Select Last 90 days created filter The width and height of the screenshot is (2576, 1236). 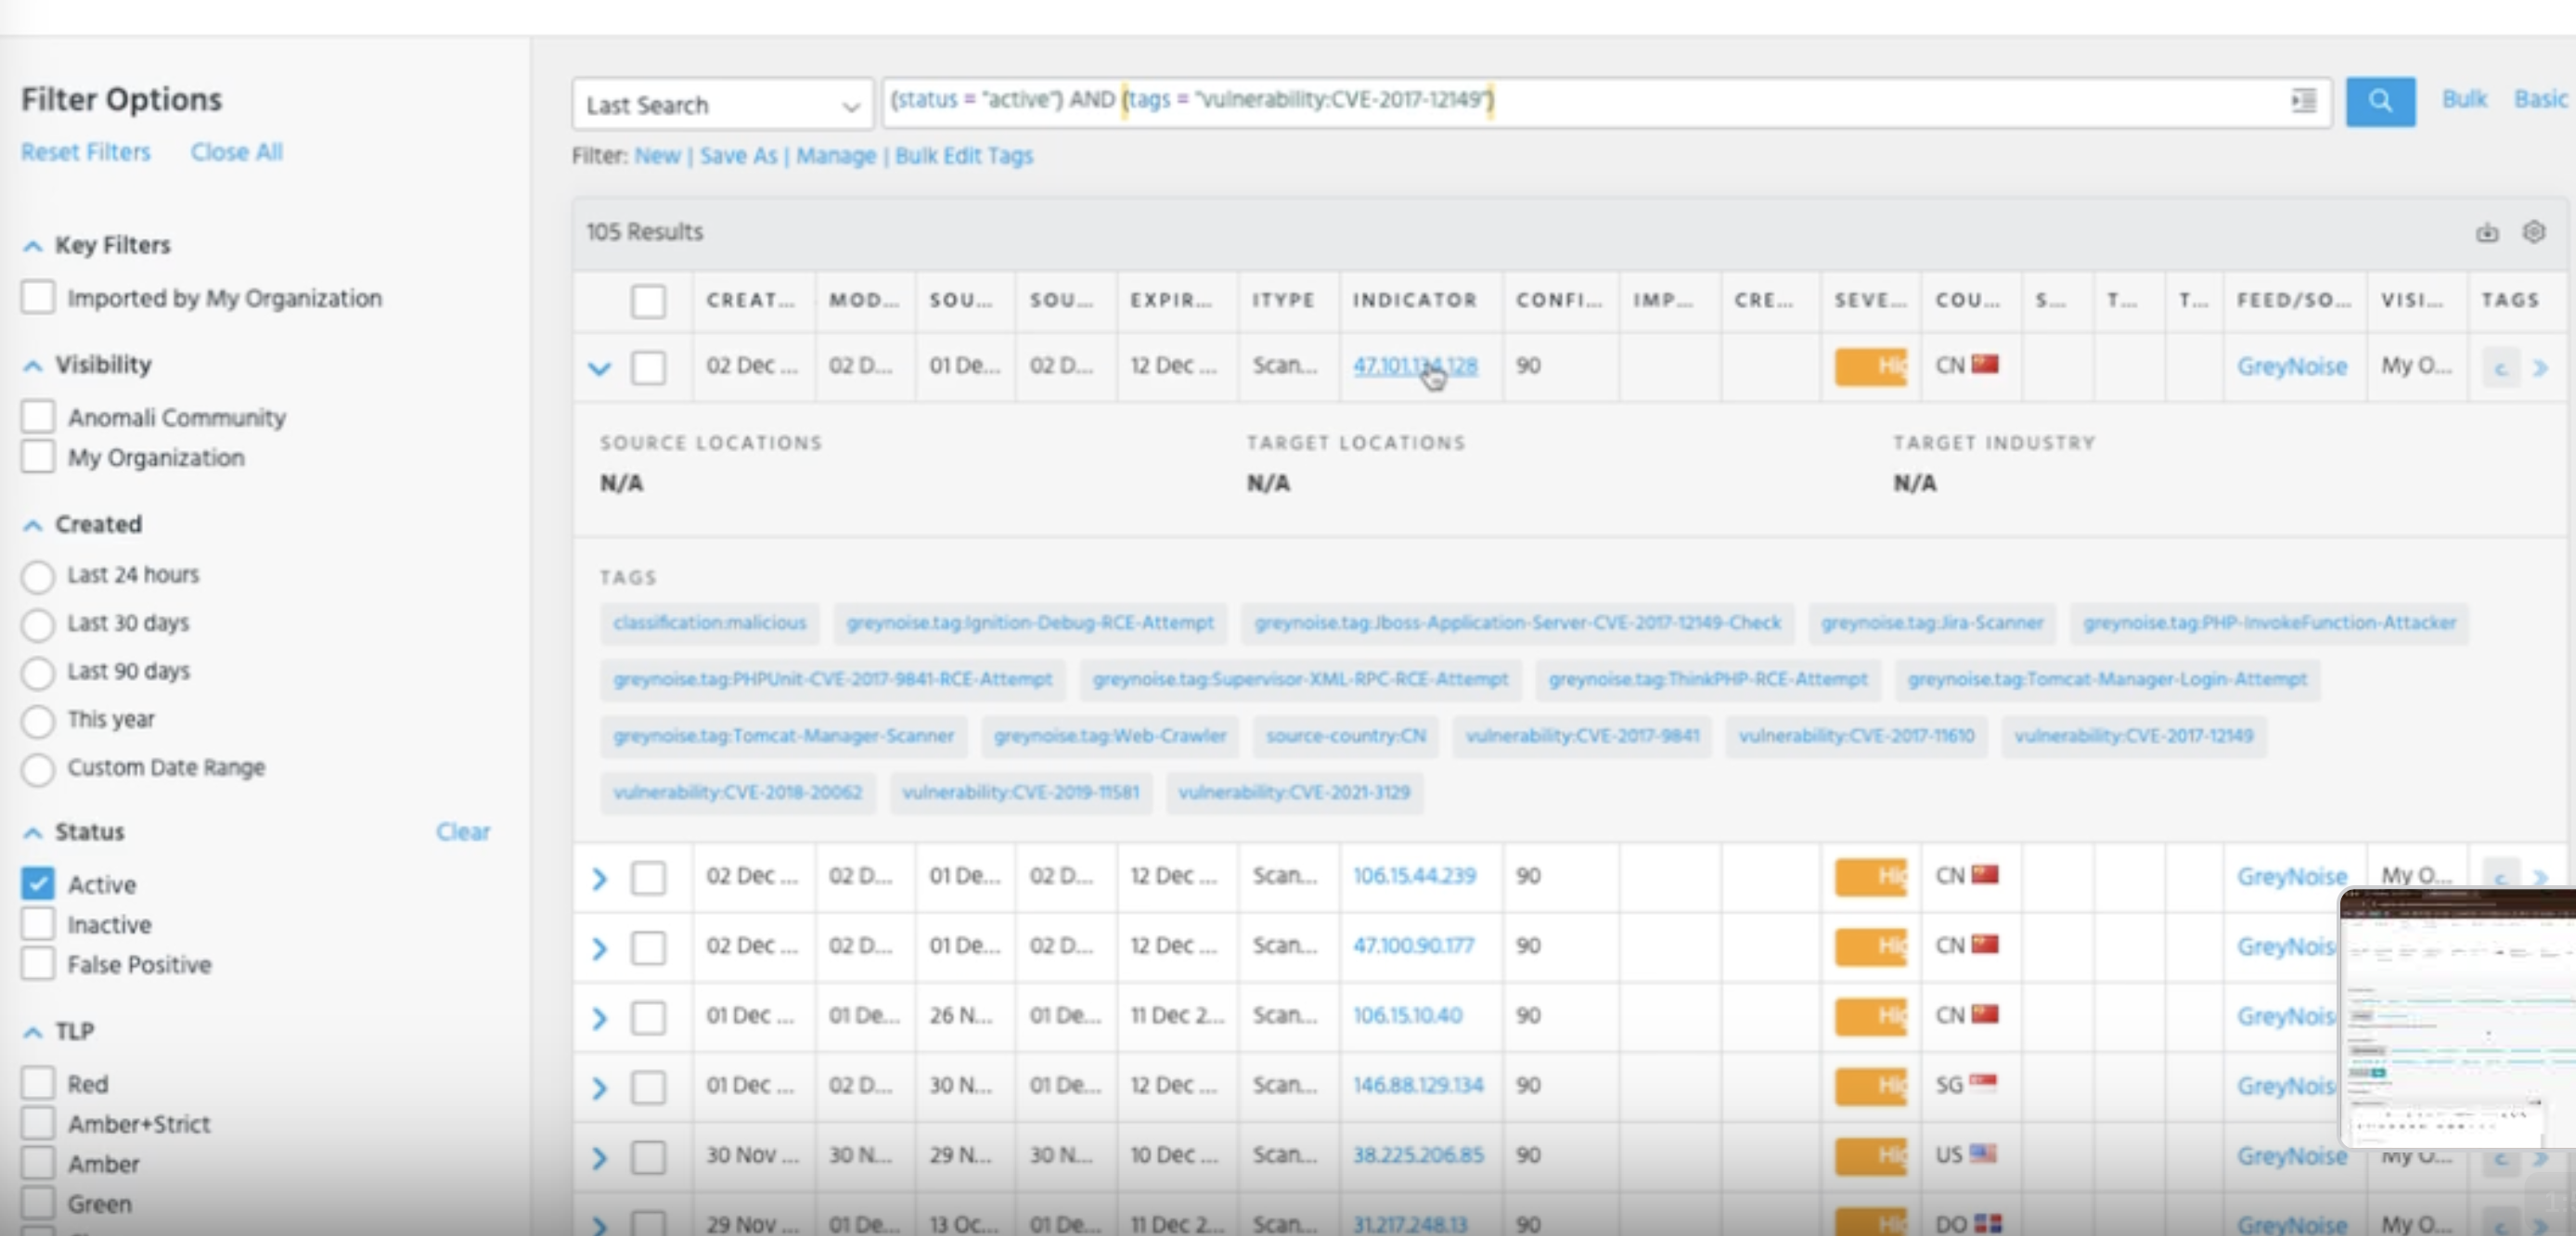tap(38, 672)
